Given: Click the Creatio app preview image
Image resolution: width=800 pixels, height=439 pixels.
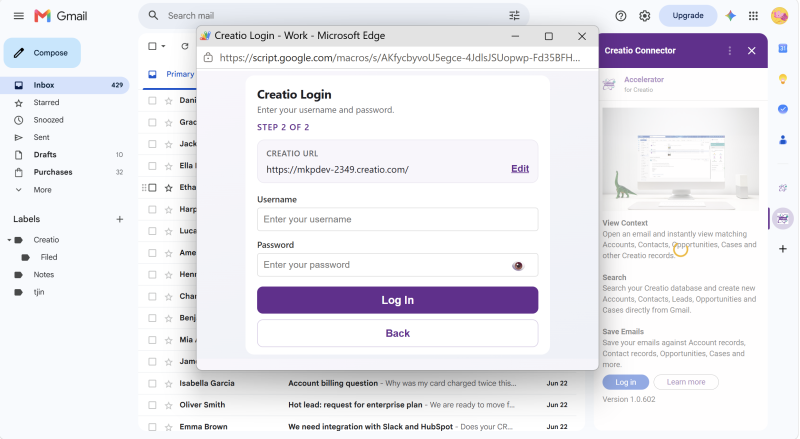Looking at the screenshot, I should tap(681, 159).
